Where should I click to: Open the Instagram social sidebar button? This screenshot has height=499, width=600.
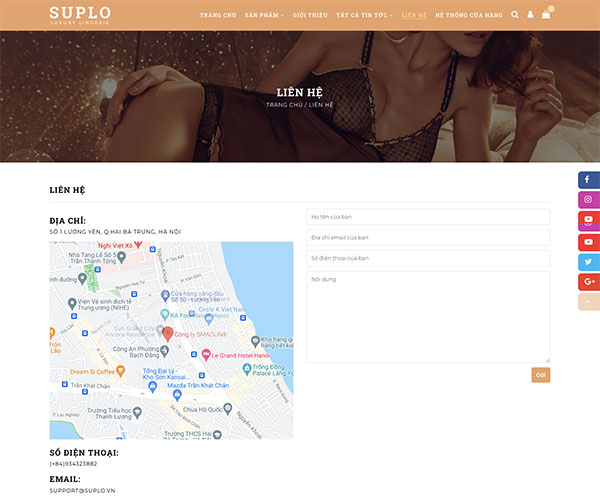pyautogui.click(x=589, y=199)
